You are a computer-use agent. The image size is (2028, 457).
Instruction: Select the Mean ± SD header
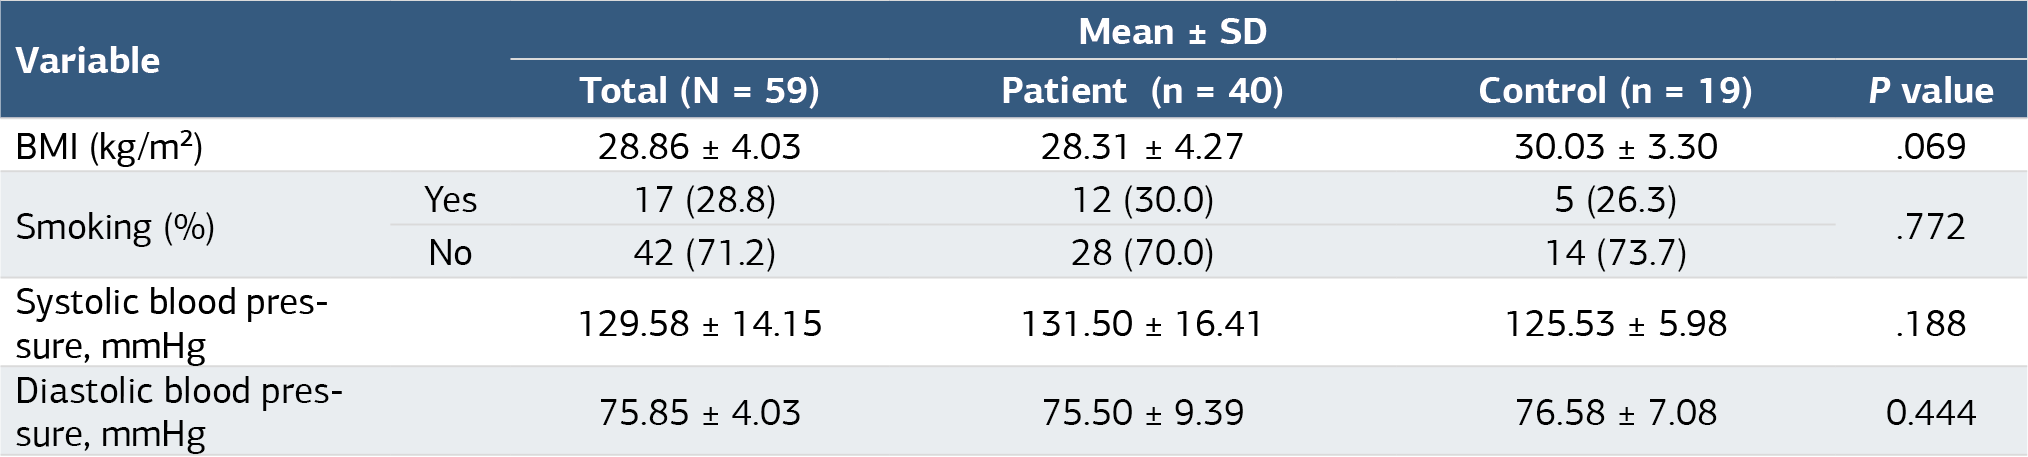1172,32
